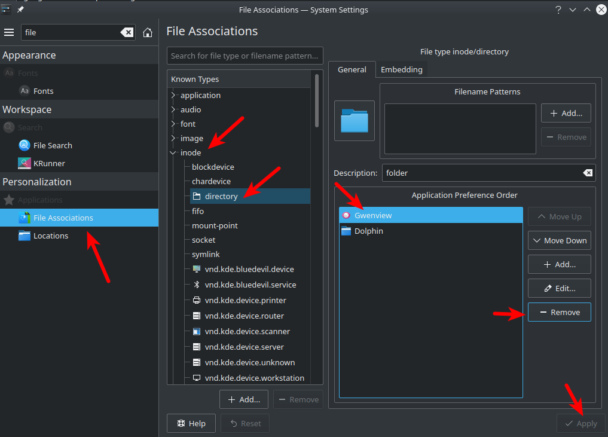
Task: Clear the sidebar search field text
Action: pyautogui.click(x=127, y=32)
